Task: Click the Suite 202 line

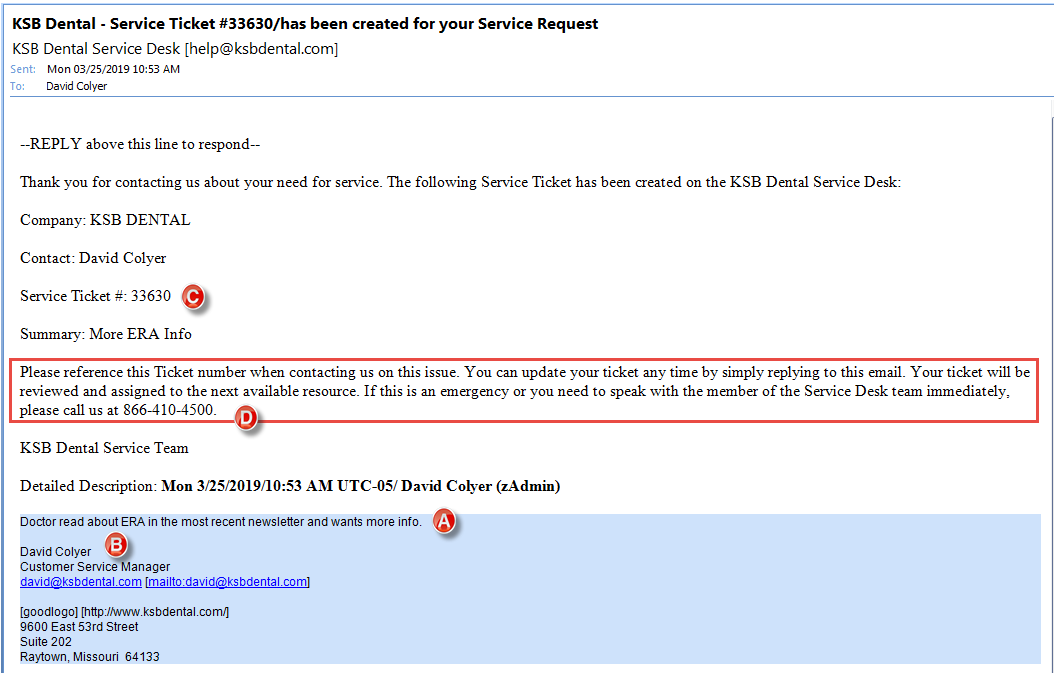Action: point(46,641)
